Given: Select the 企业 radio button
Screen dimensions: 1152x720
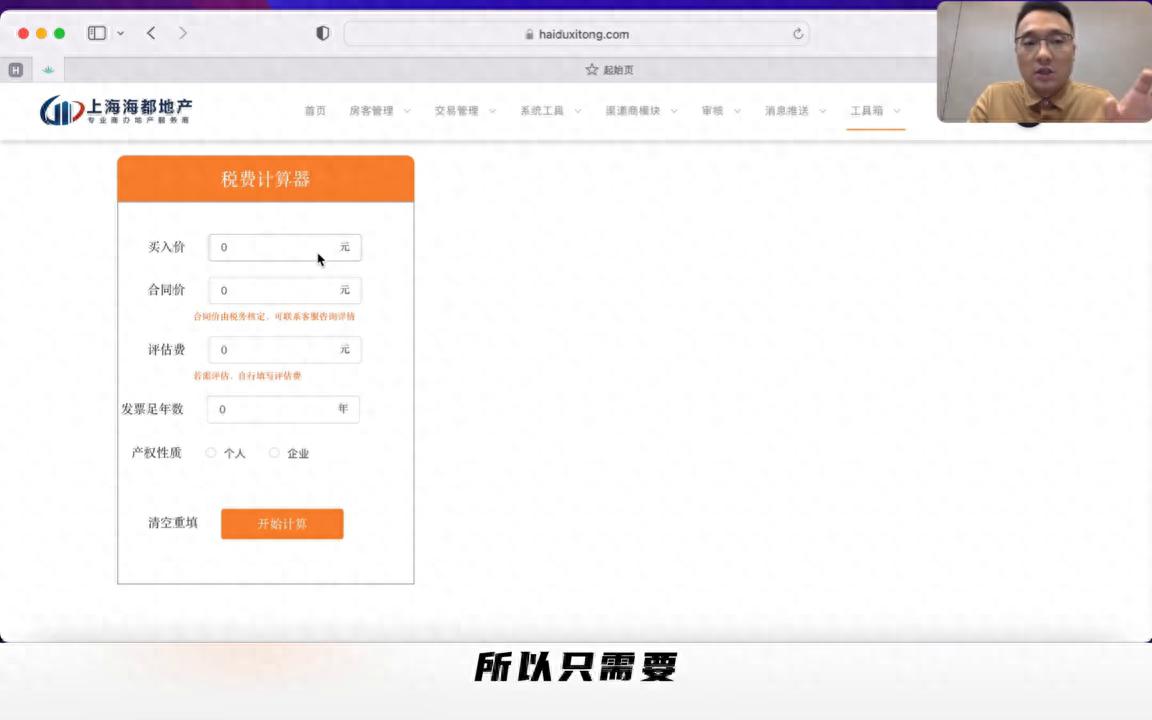Looking at the screenshot, I should (274, 453).
